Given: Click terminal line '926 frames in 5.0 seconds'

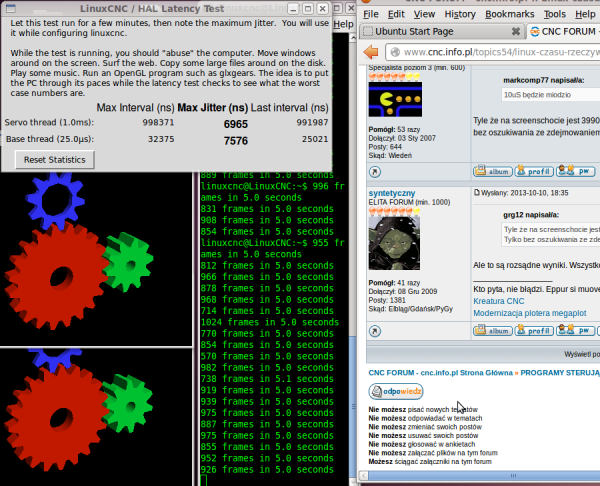Looking at the screenshot, I should [x=267, y=470].
